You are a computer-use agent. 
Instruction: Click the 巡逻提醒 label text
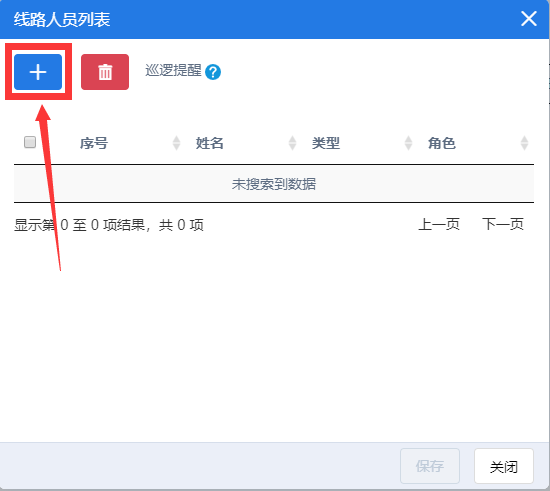point(173,70)
